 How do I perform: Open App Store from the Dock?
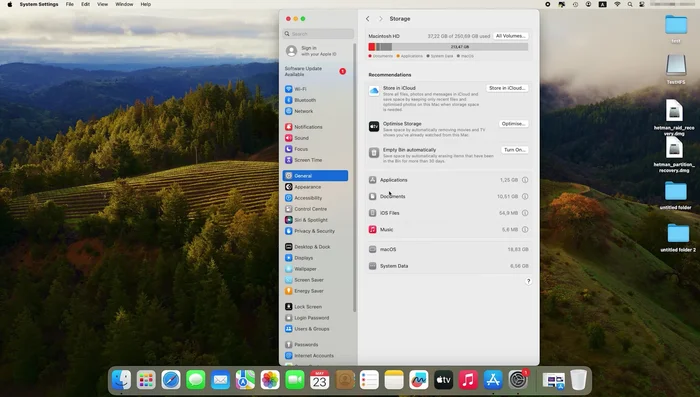[x=493, y=380]
